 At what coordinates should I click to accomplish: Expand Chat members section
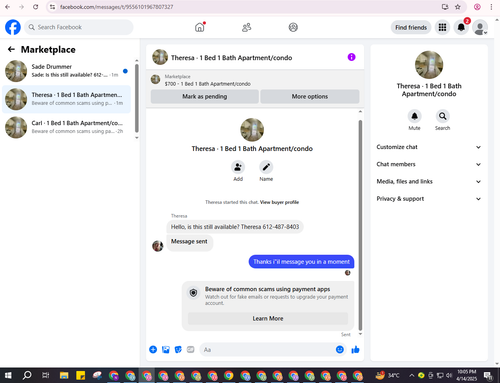429,164
